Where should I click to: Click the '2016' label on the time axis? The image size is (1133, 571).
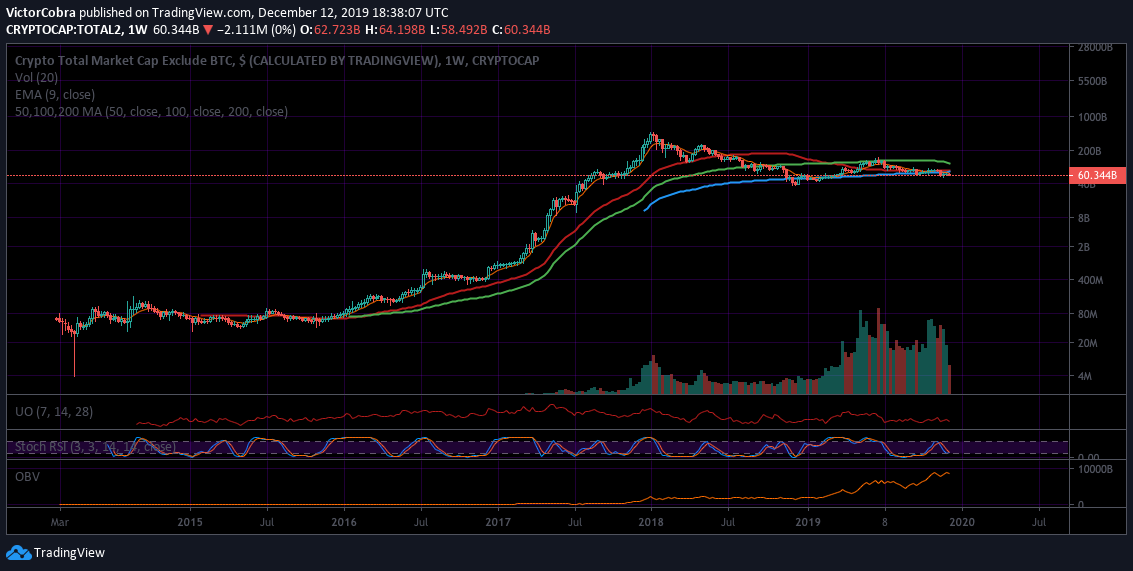tap(344, 522)
